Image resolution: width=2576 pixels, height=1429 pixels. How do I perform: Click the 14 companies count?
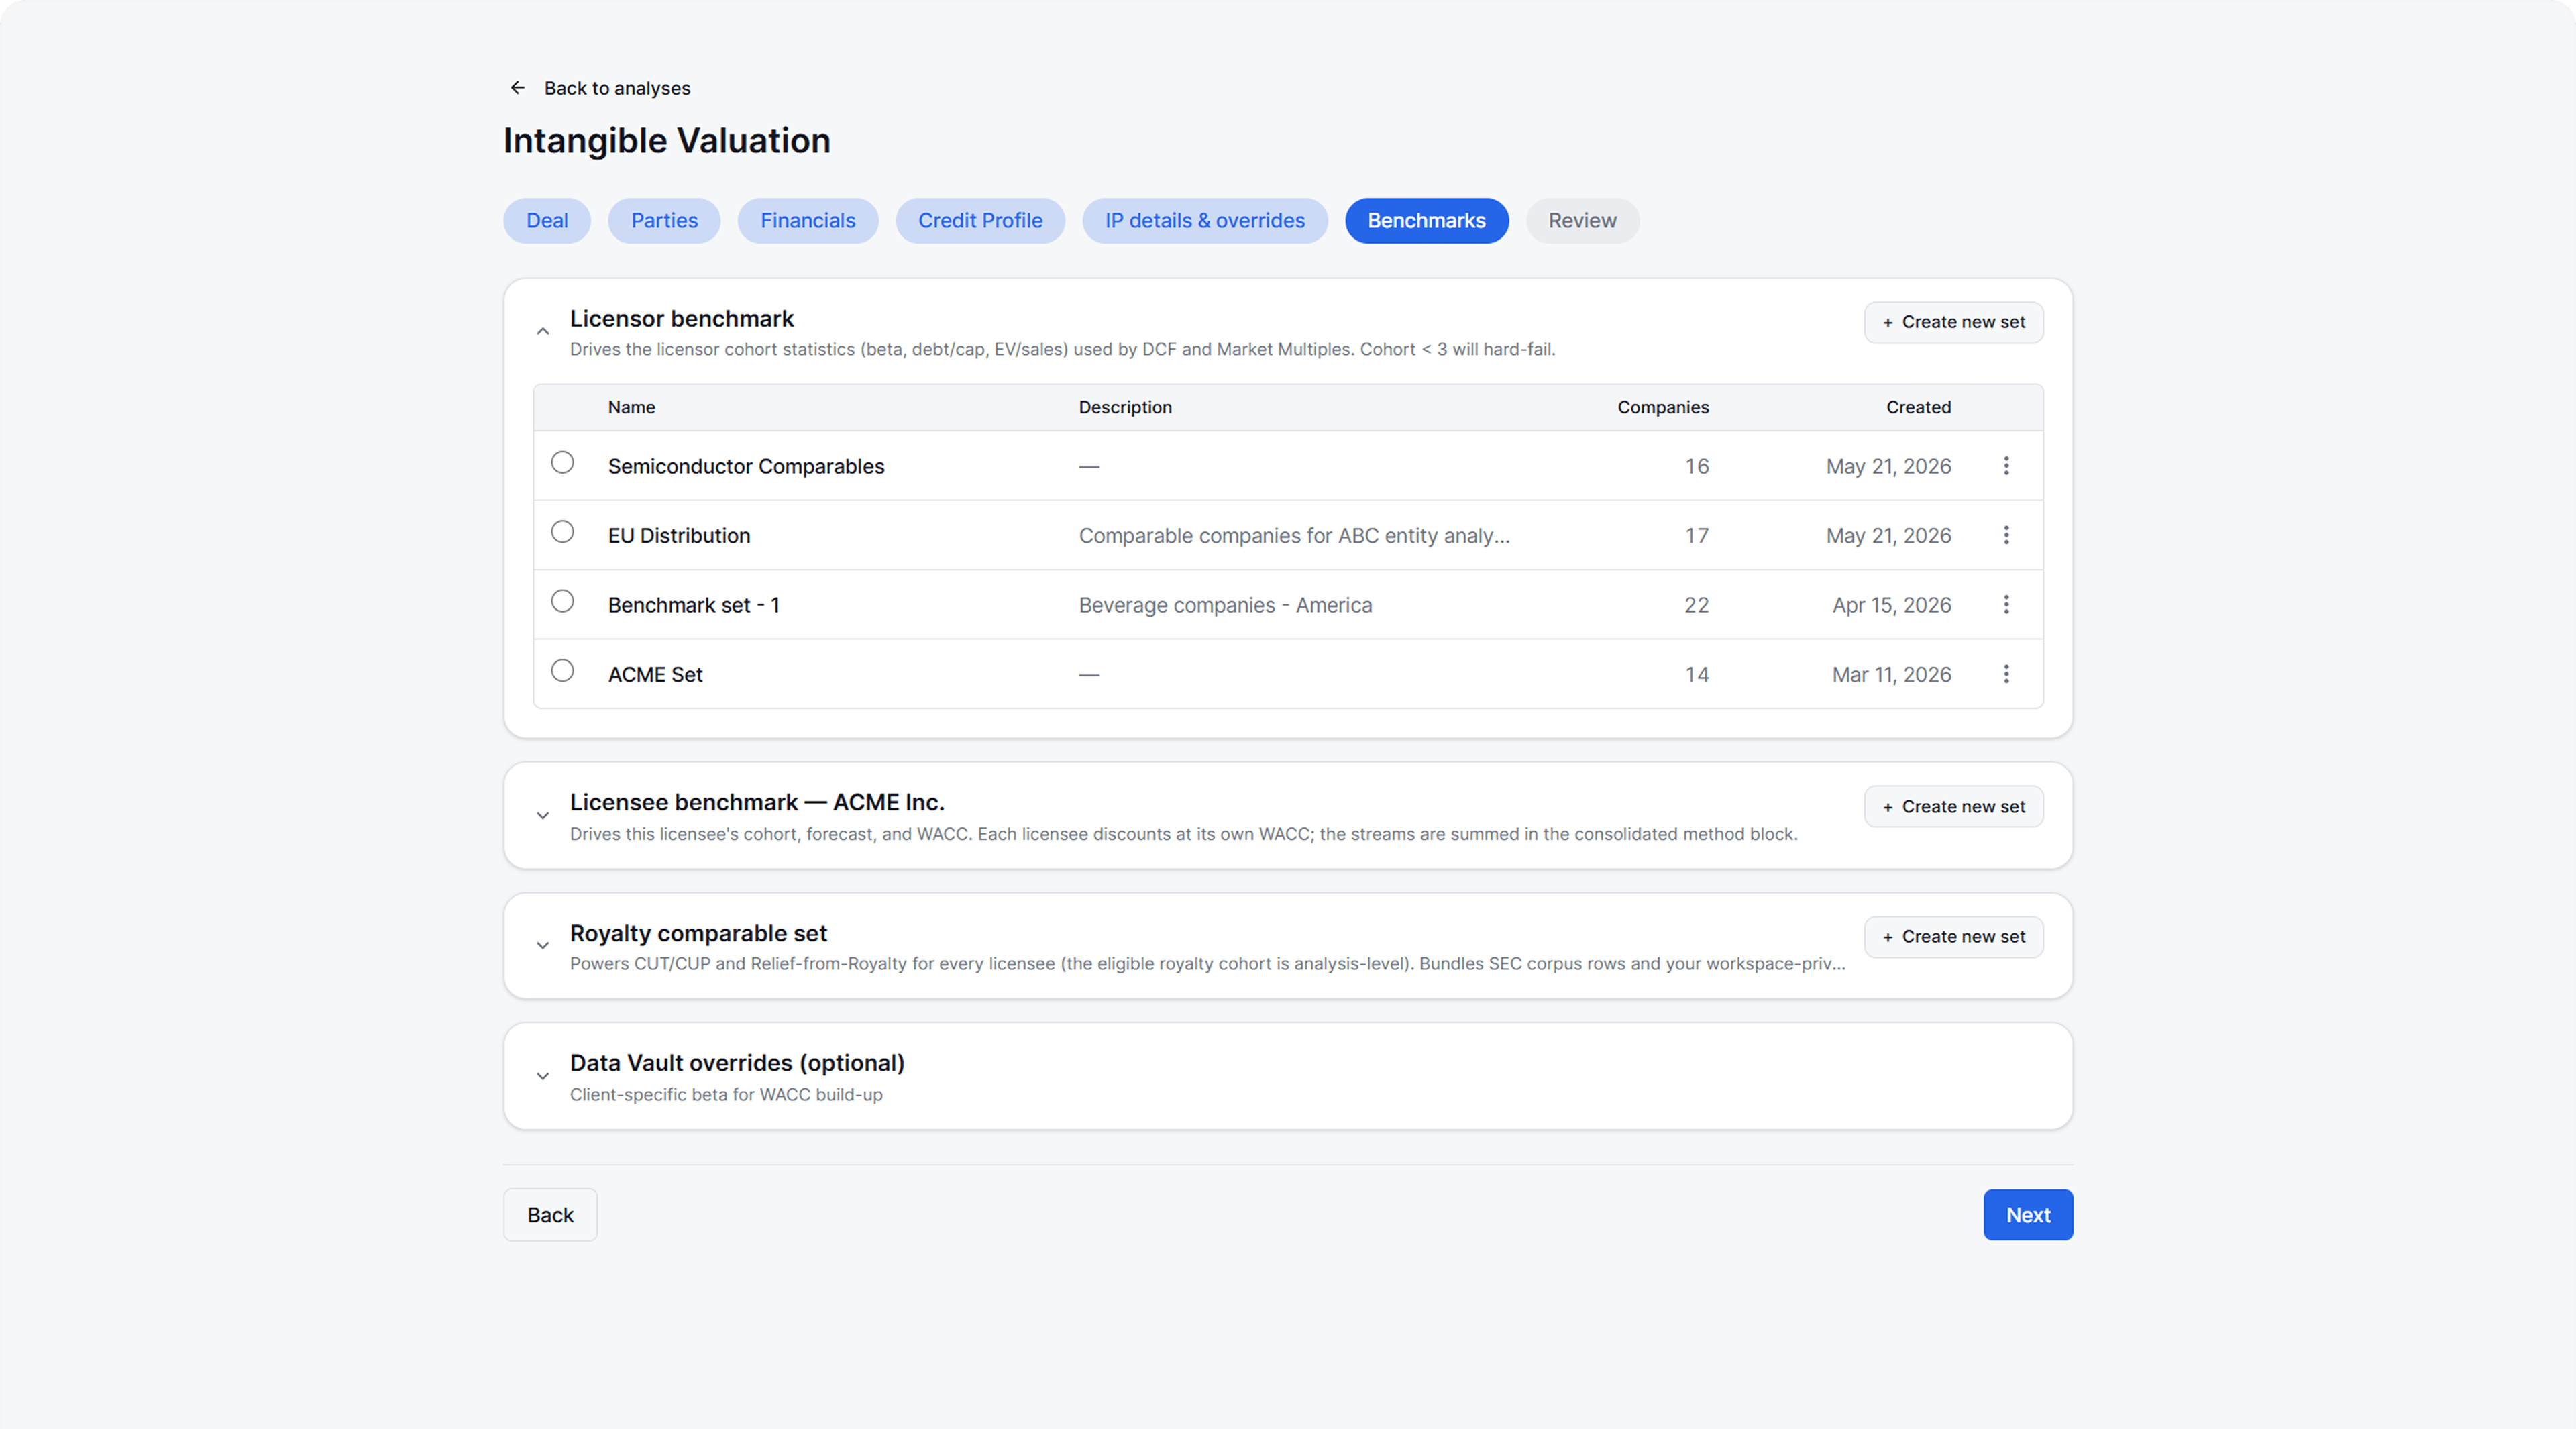(1696, 675)
